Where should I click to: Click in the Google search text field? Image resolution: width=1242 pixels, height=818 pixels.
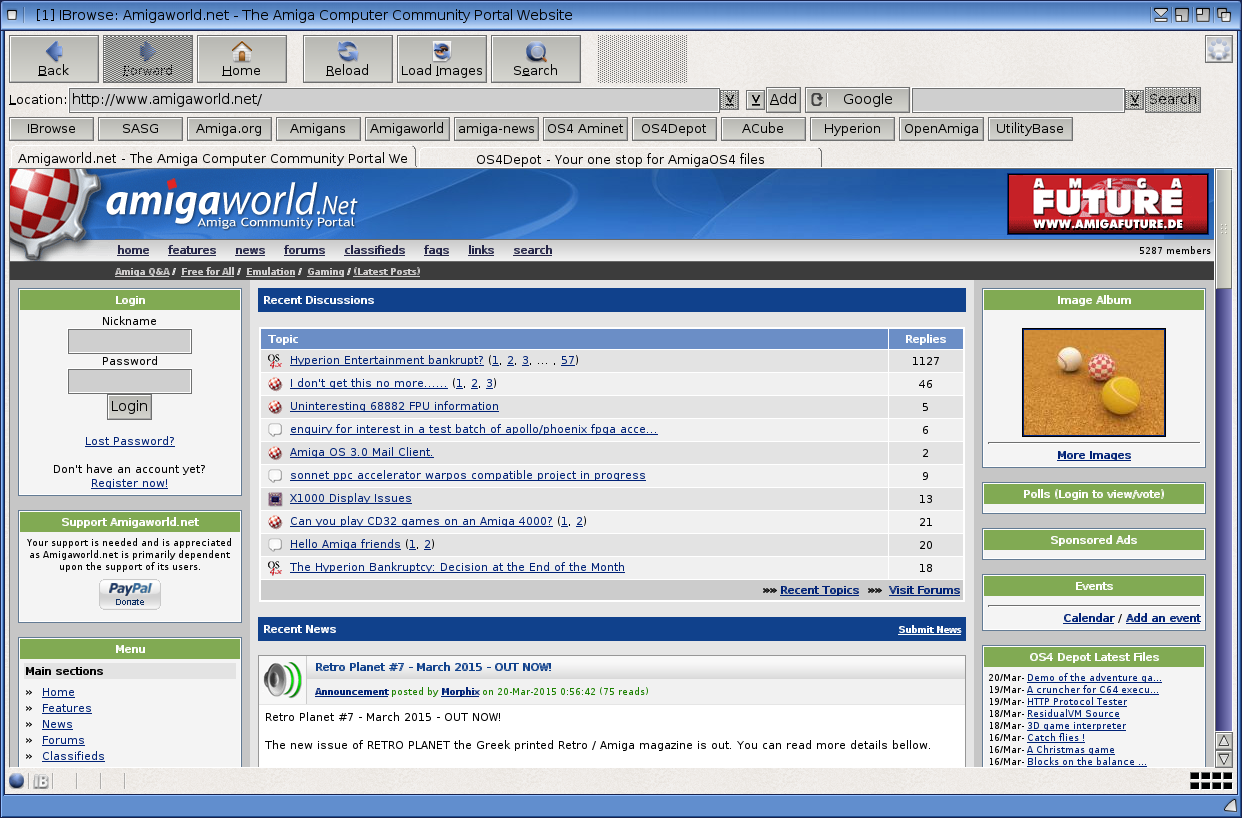(x=1019, y=100)
